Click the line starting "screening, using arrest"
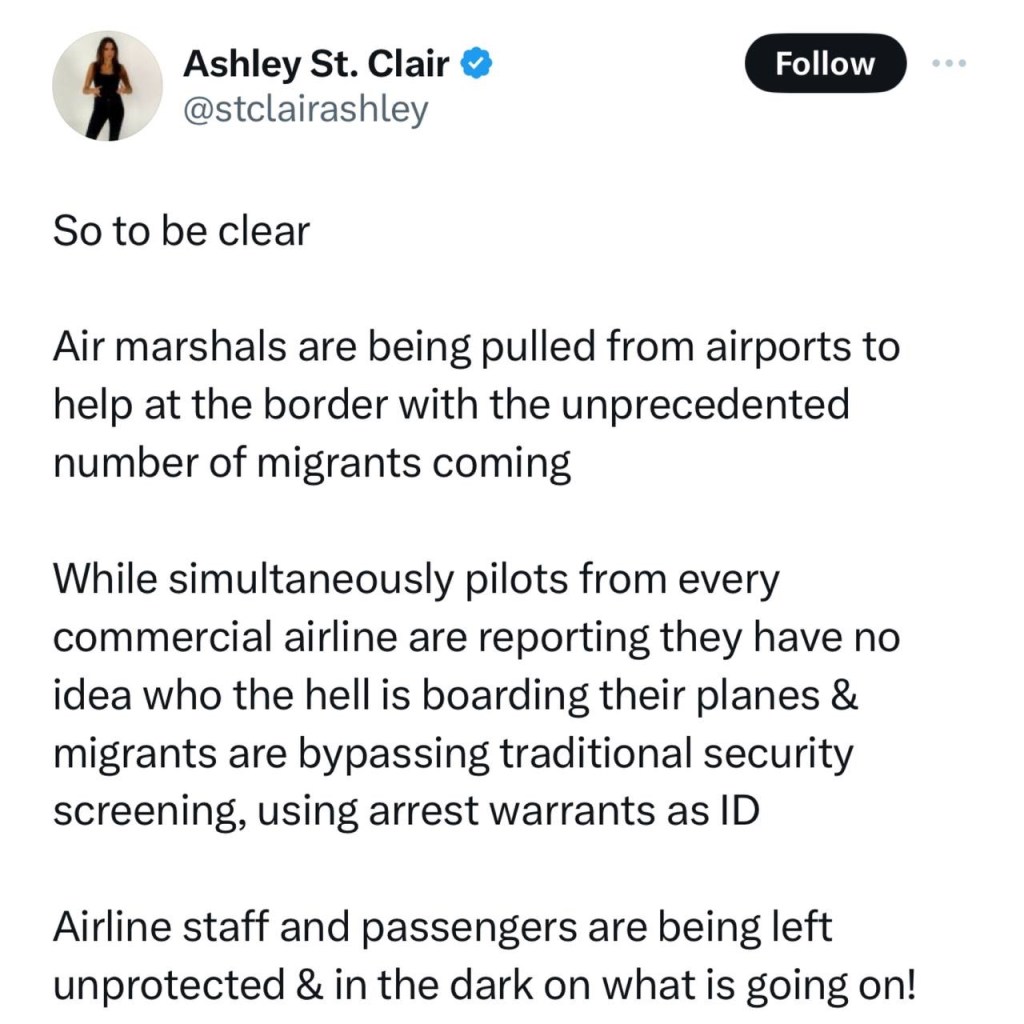 (x=405, y=811)
